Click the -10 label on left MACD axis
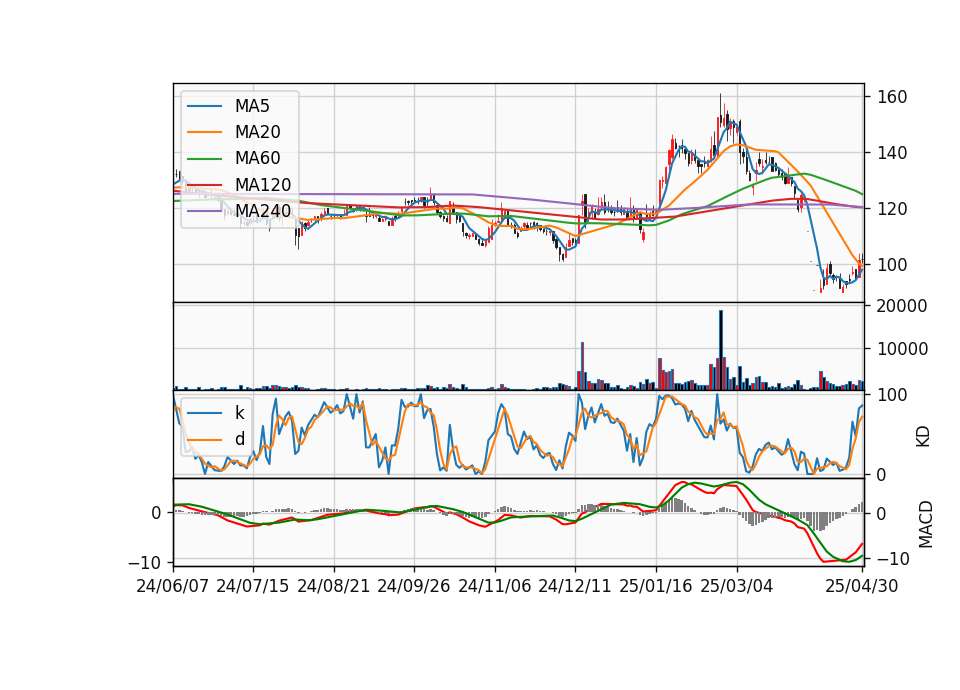960x690 pixels. point(144,562)
